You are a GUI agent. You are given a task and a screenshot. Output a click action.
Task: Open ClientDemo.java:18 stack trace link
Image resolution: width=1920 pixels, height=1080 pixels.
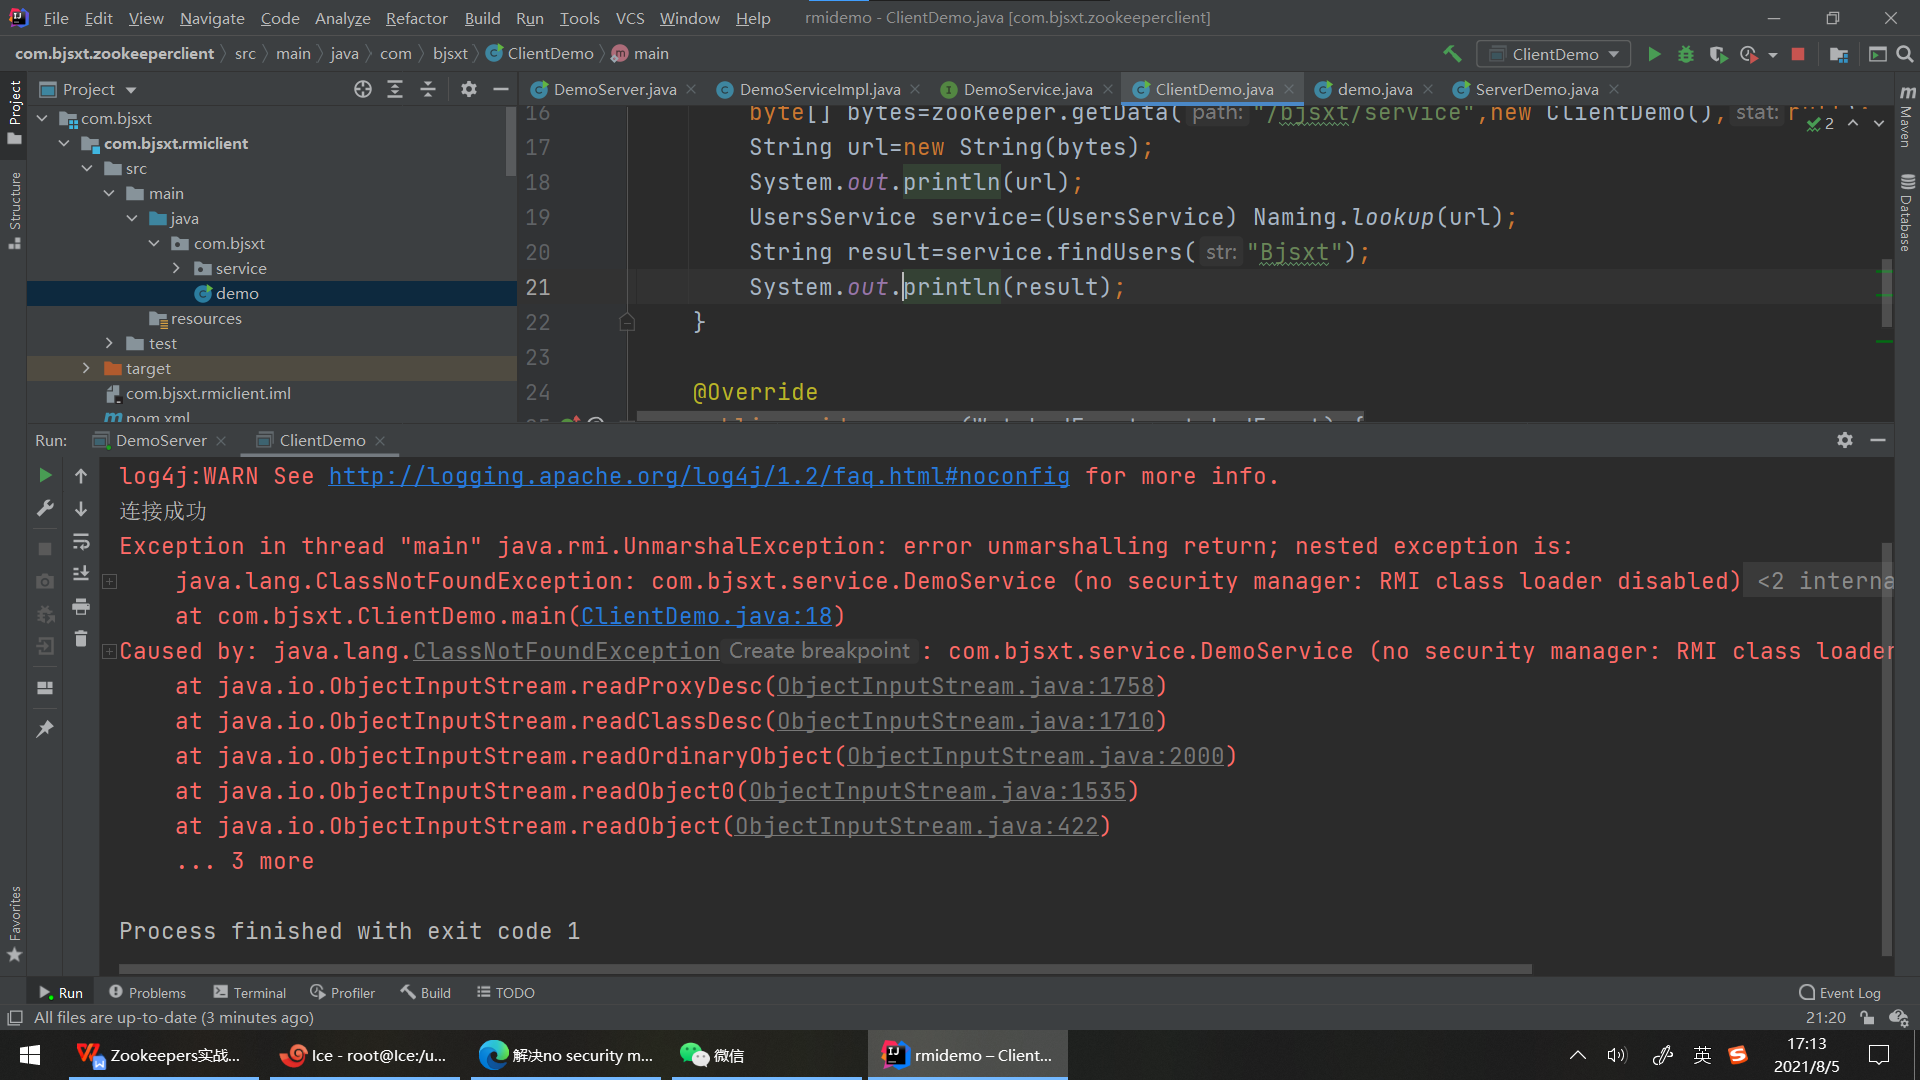pyautogui.click(x=706, y=616)
